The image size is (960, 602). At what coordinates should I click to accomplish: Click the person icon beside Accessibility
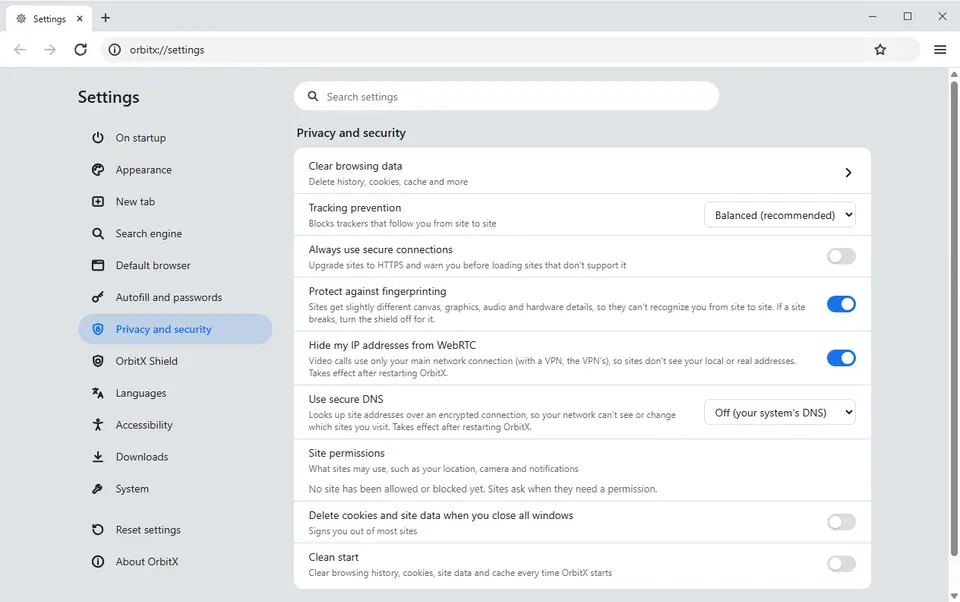click(98, 424)
